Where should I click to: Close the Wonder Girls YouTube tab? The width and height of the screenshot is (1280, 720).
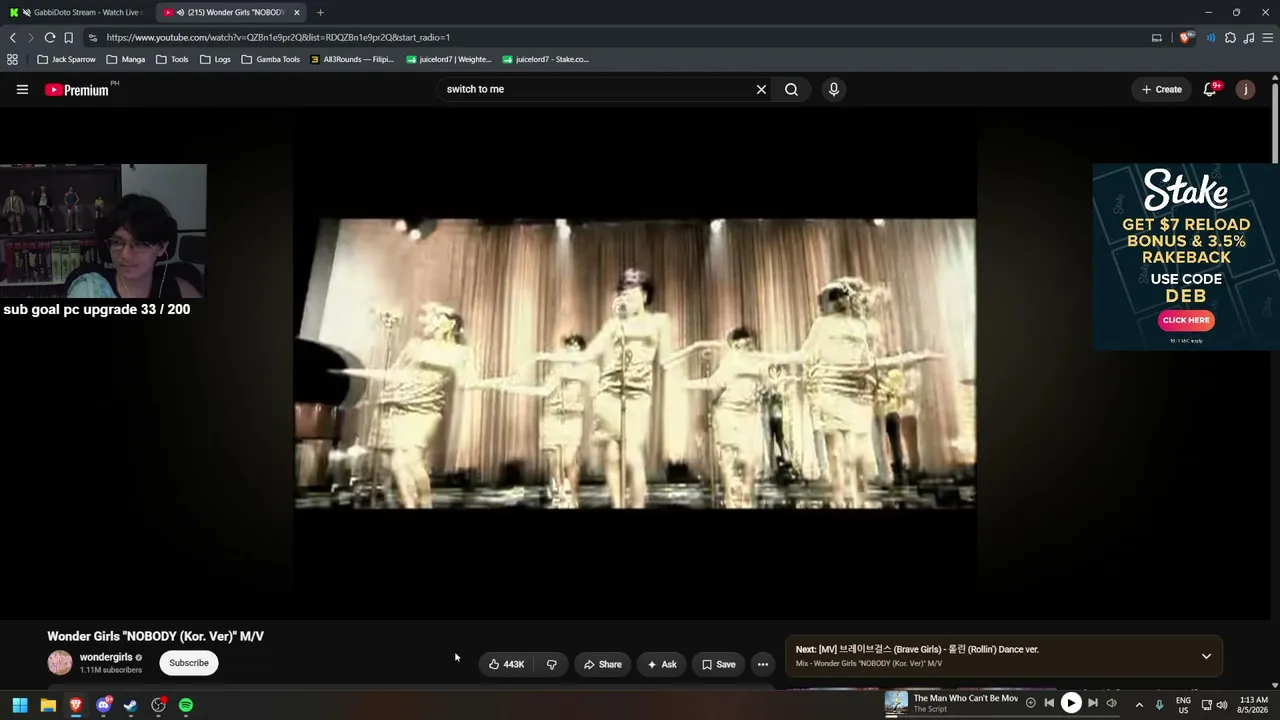pos(296,12)
